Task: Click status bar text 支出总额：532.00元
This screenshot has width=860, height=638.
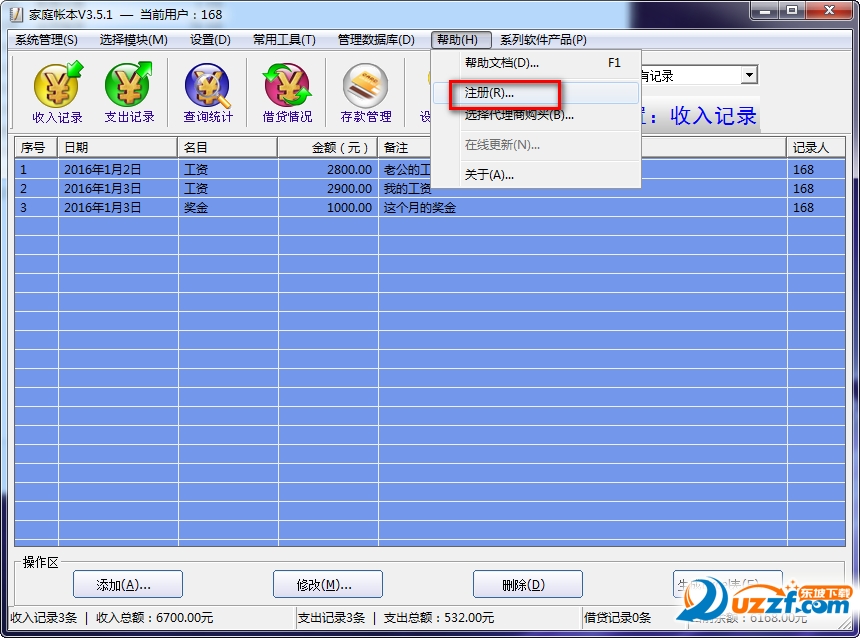Action: coord(439,618)
